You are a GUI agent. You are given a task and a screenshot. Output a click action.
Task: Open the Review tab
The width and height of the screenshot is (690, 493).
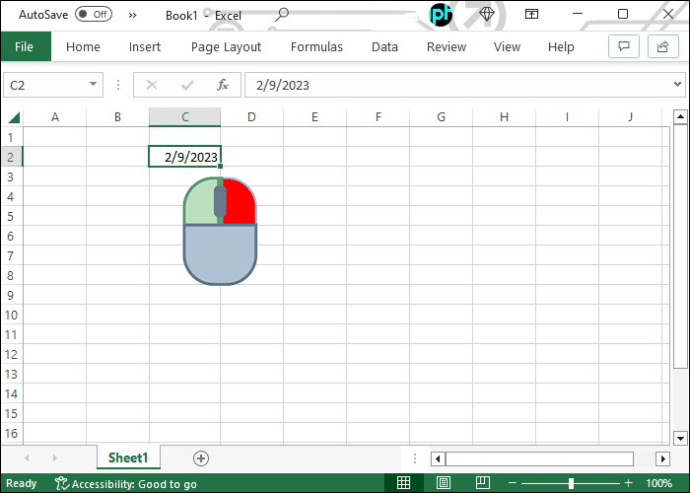point(446,47)
